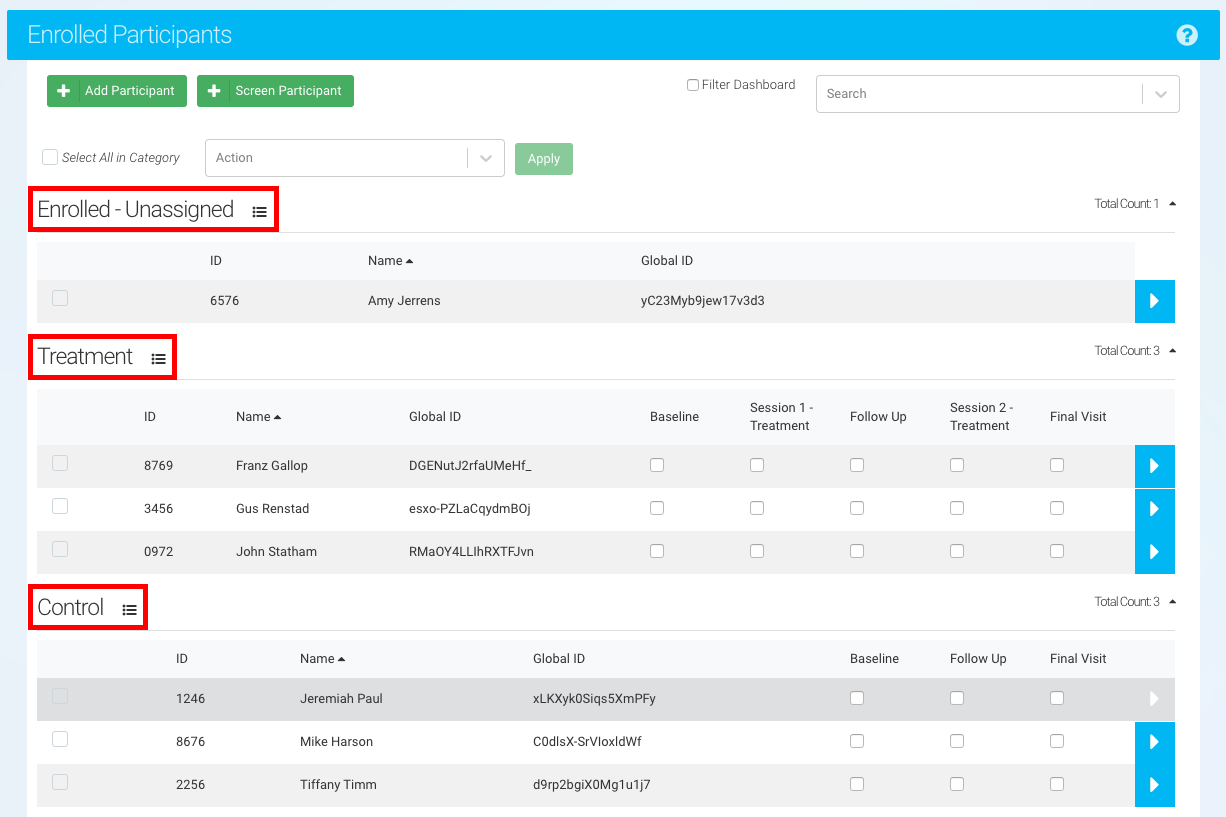
Task: Expand the Search dropdown arrow
Action: coord(1160,94)
